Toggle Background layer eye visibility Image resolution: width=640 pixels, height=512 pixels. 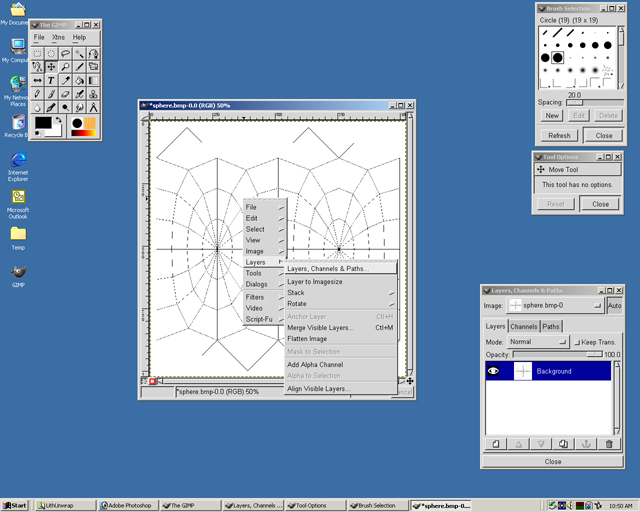(493, 371)
